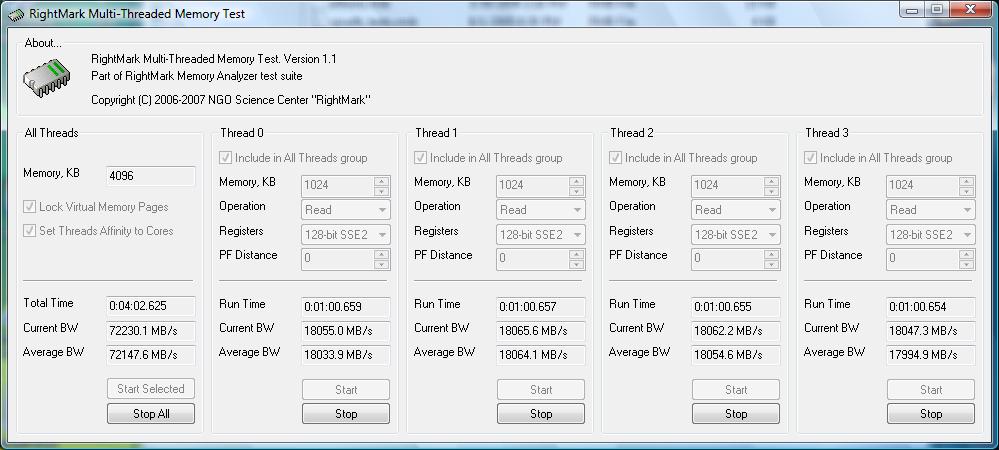Click Thread 0 Start button
Viewport: 999px width, 450px height.
pos(346,389)
